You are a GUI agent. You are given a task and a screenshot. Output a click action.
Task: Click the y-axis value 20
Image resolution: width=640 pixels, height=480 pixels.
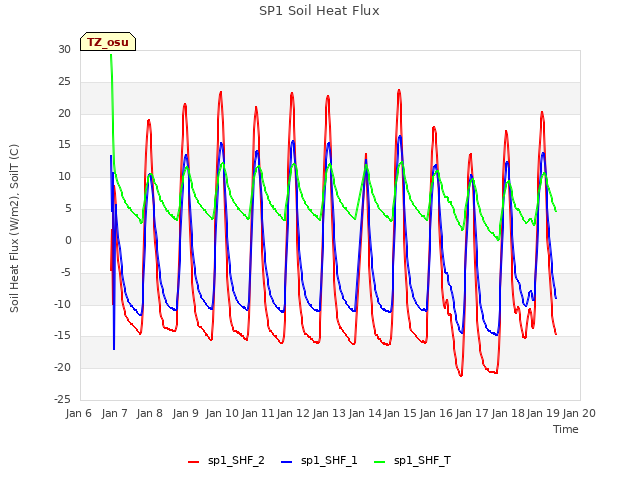tap(64, 113)
